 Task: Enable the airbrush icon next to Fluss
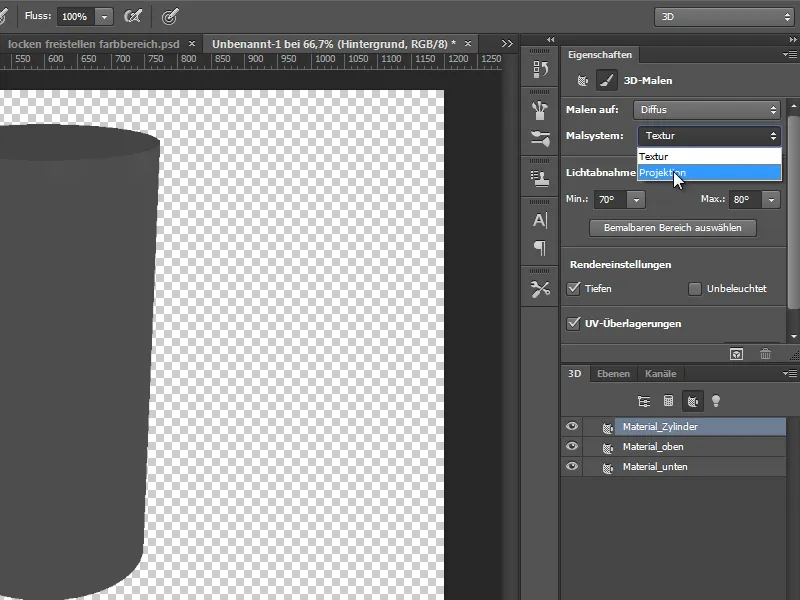tap(133, 16)
